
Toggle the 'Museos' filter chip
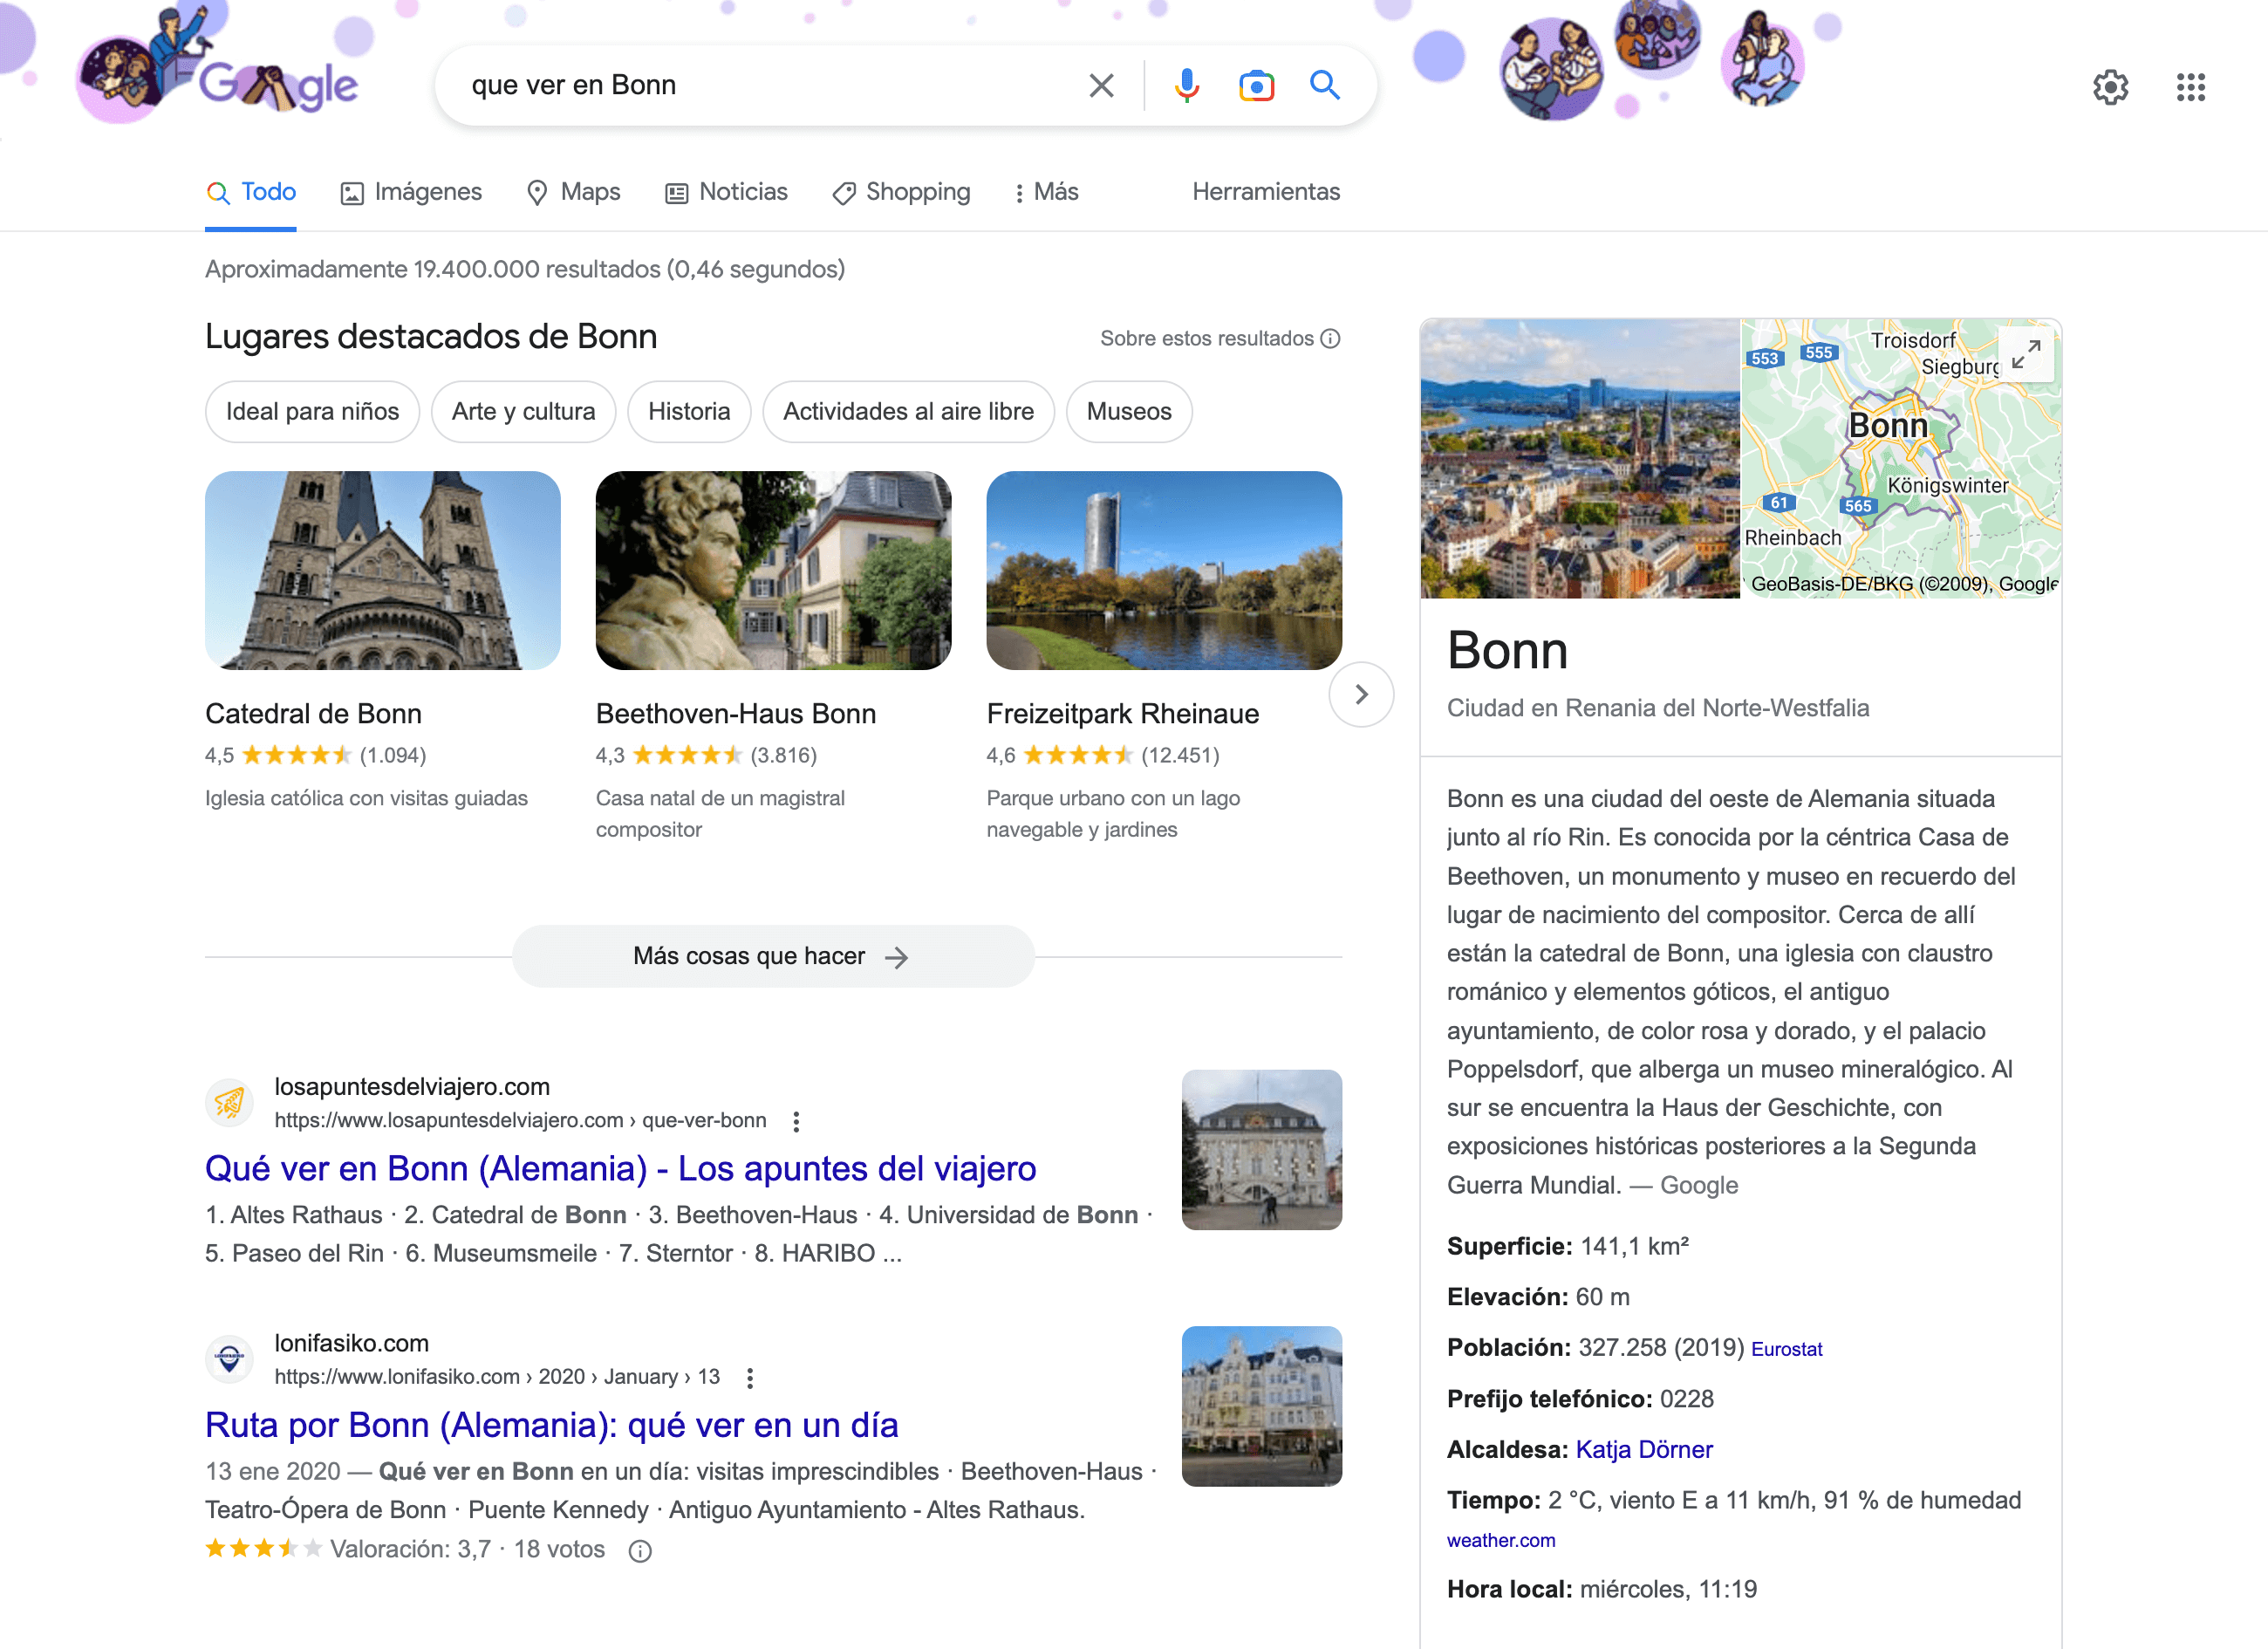[x=1128, y=412]
